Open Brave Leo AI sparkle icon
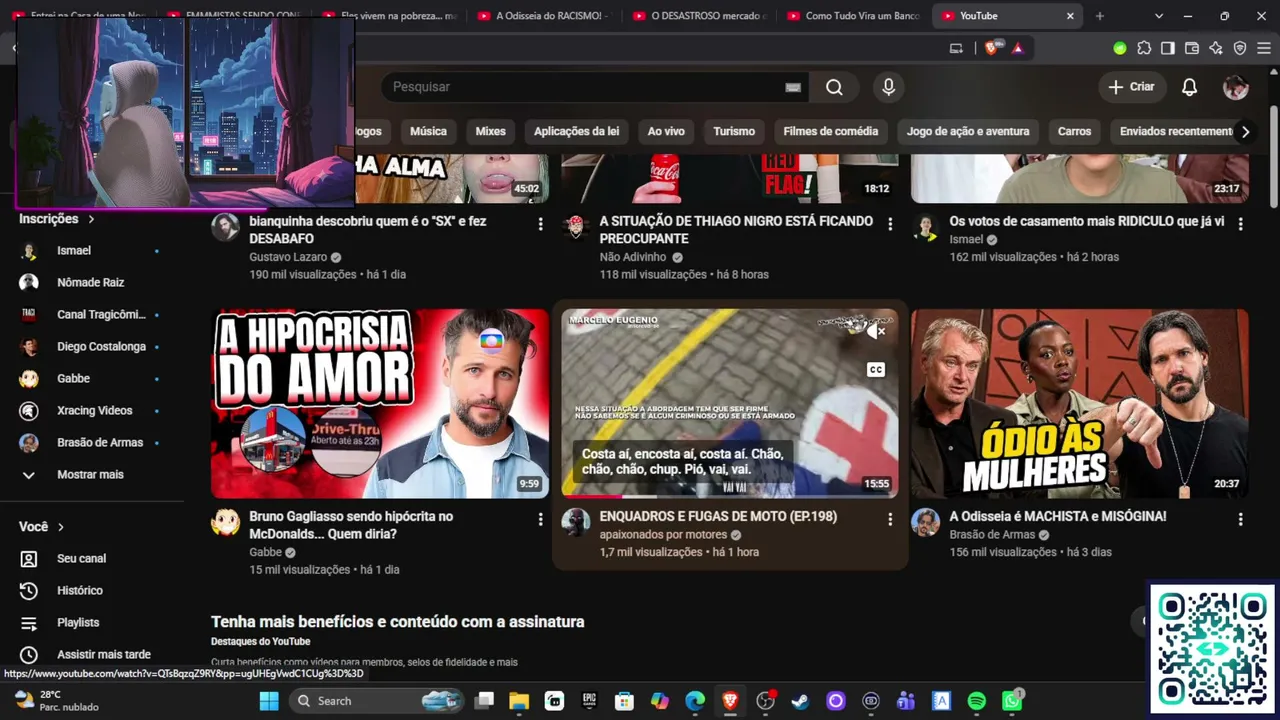The width and height of the screenshot is (1280, 720). click(1215, 48)
